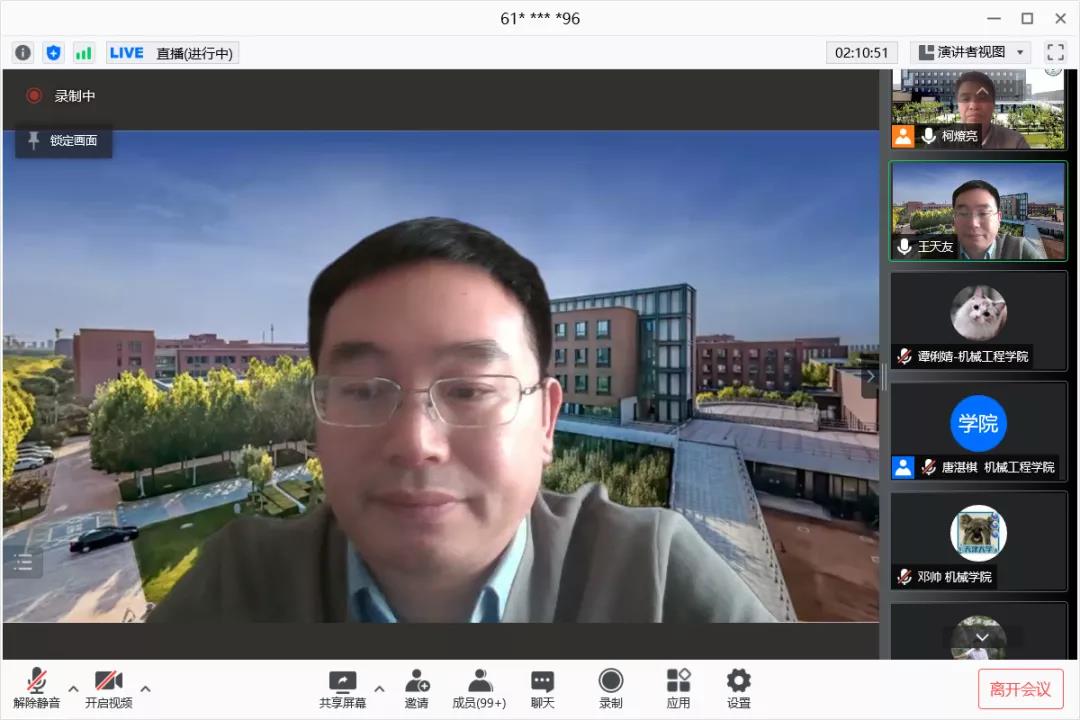Viewport: 1080px width, 720px height.
Task: Unmute microphone with 解除静音
Action: point(37,688)
